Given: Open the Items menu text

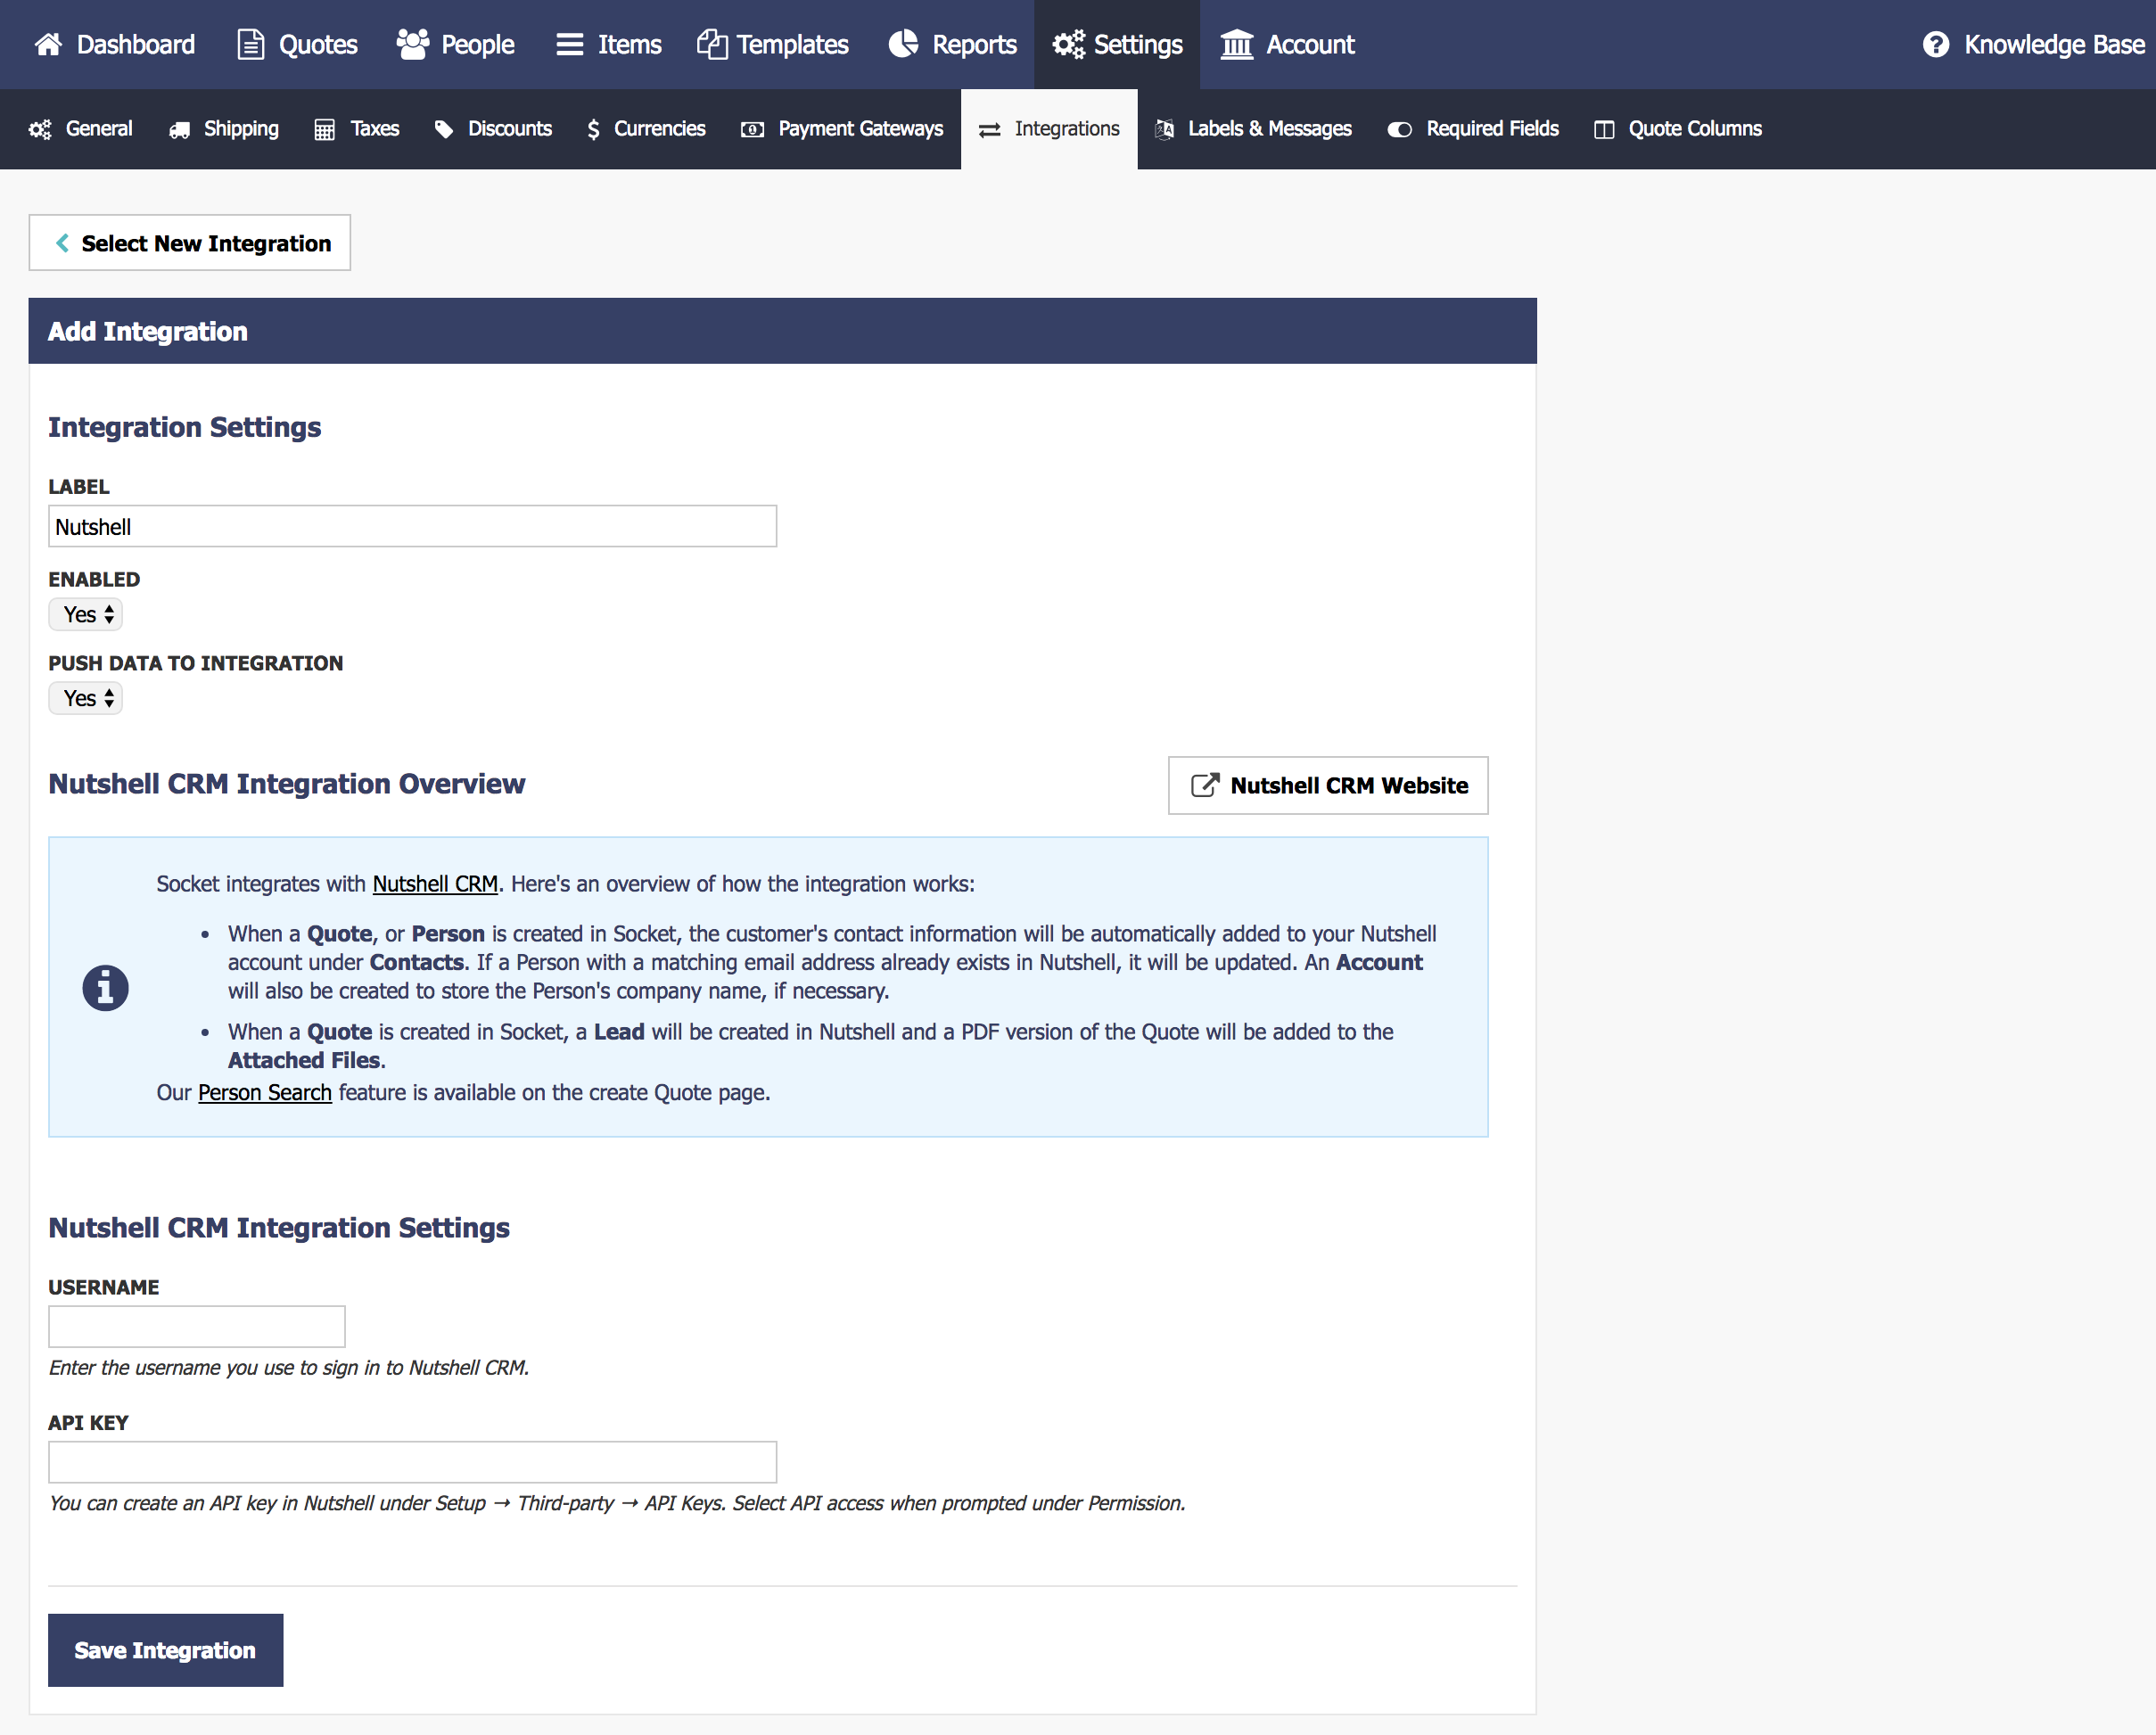Looking at the screenshot, I should point(630,44).
